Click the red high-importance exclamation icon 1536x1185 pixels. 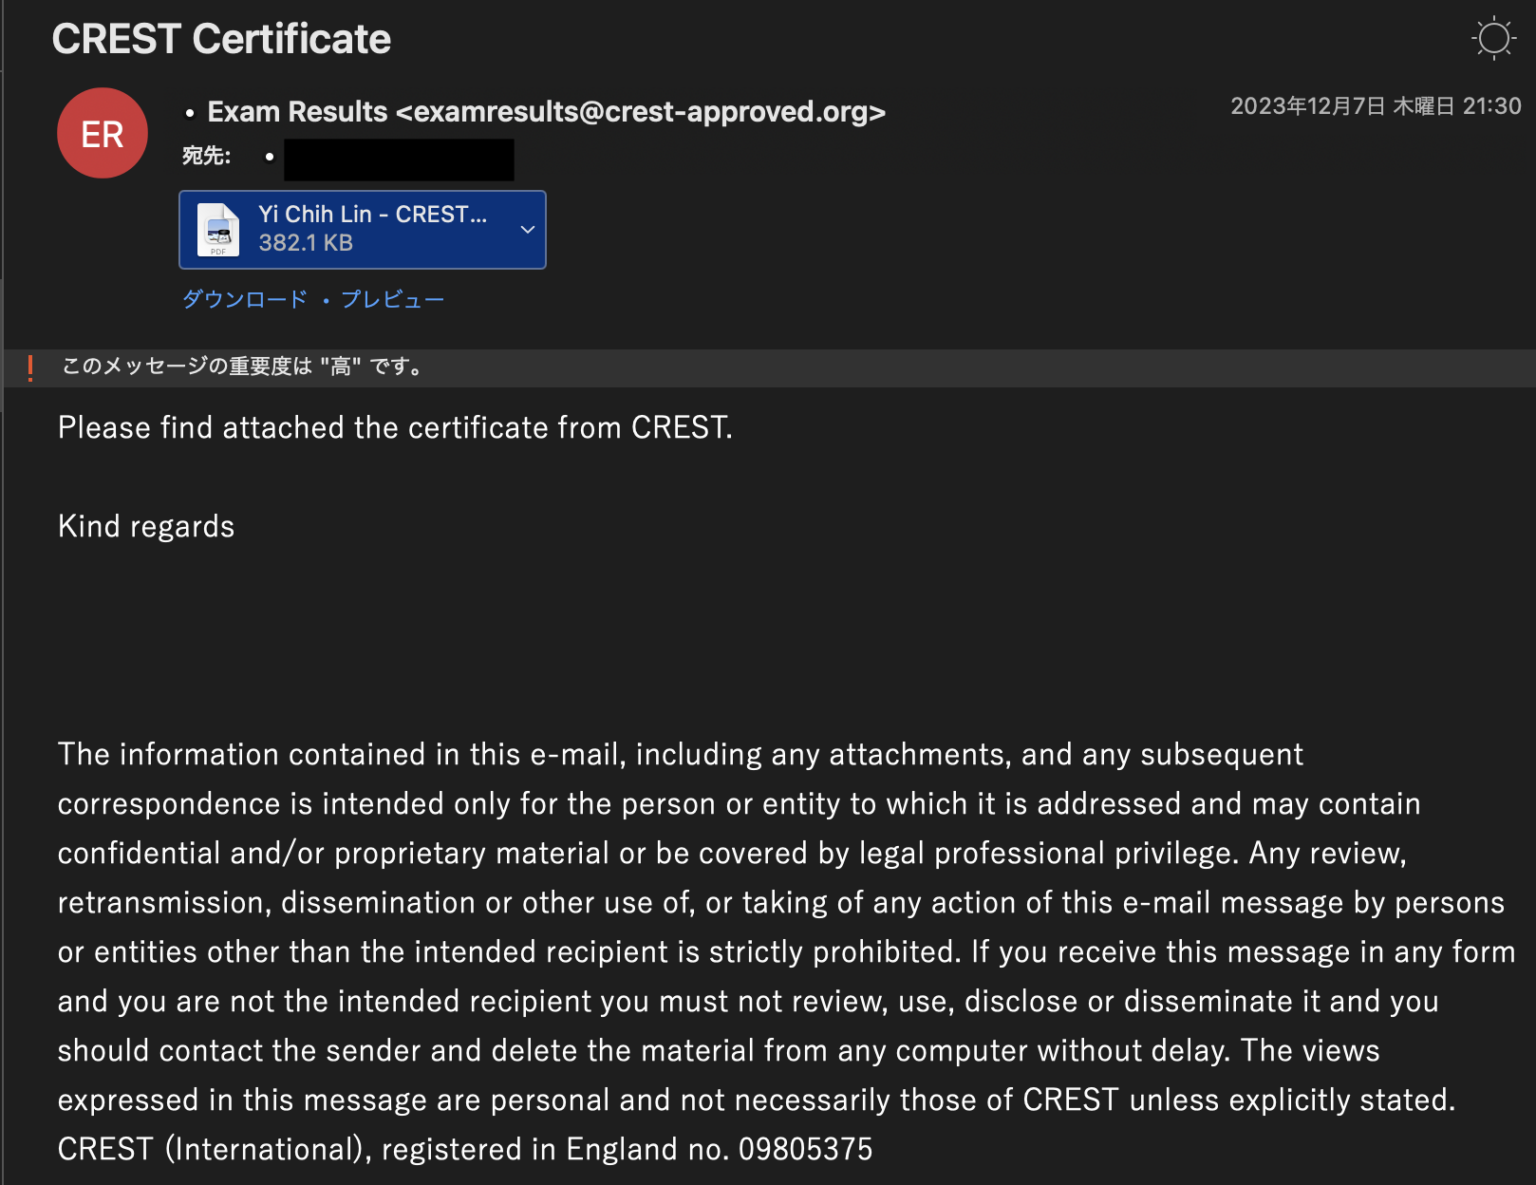click(30, 366)
